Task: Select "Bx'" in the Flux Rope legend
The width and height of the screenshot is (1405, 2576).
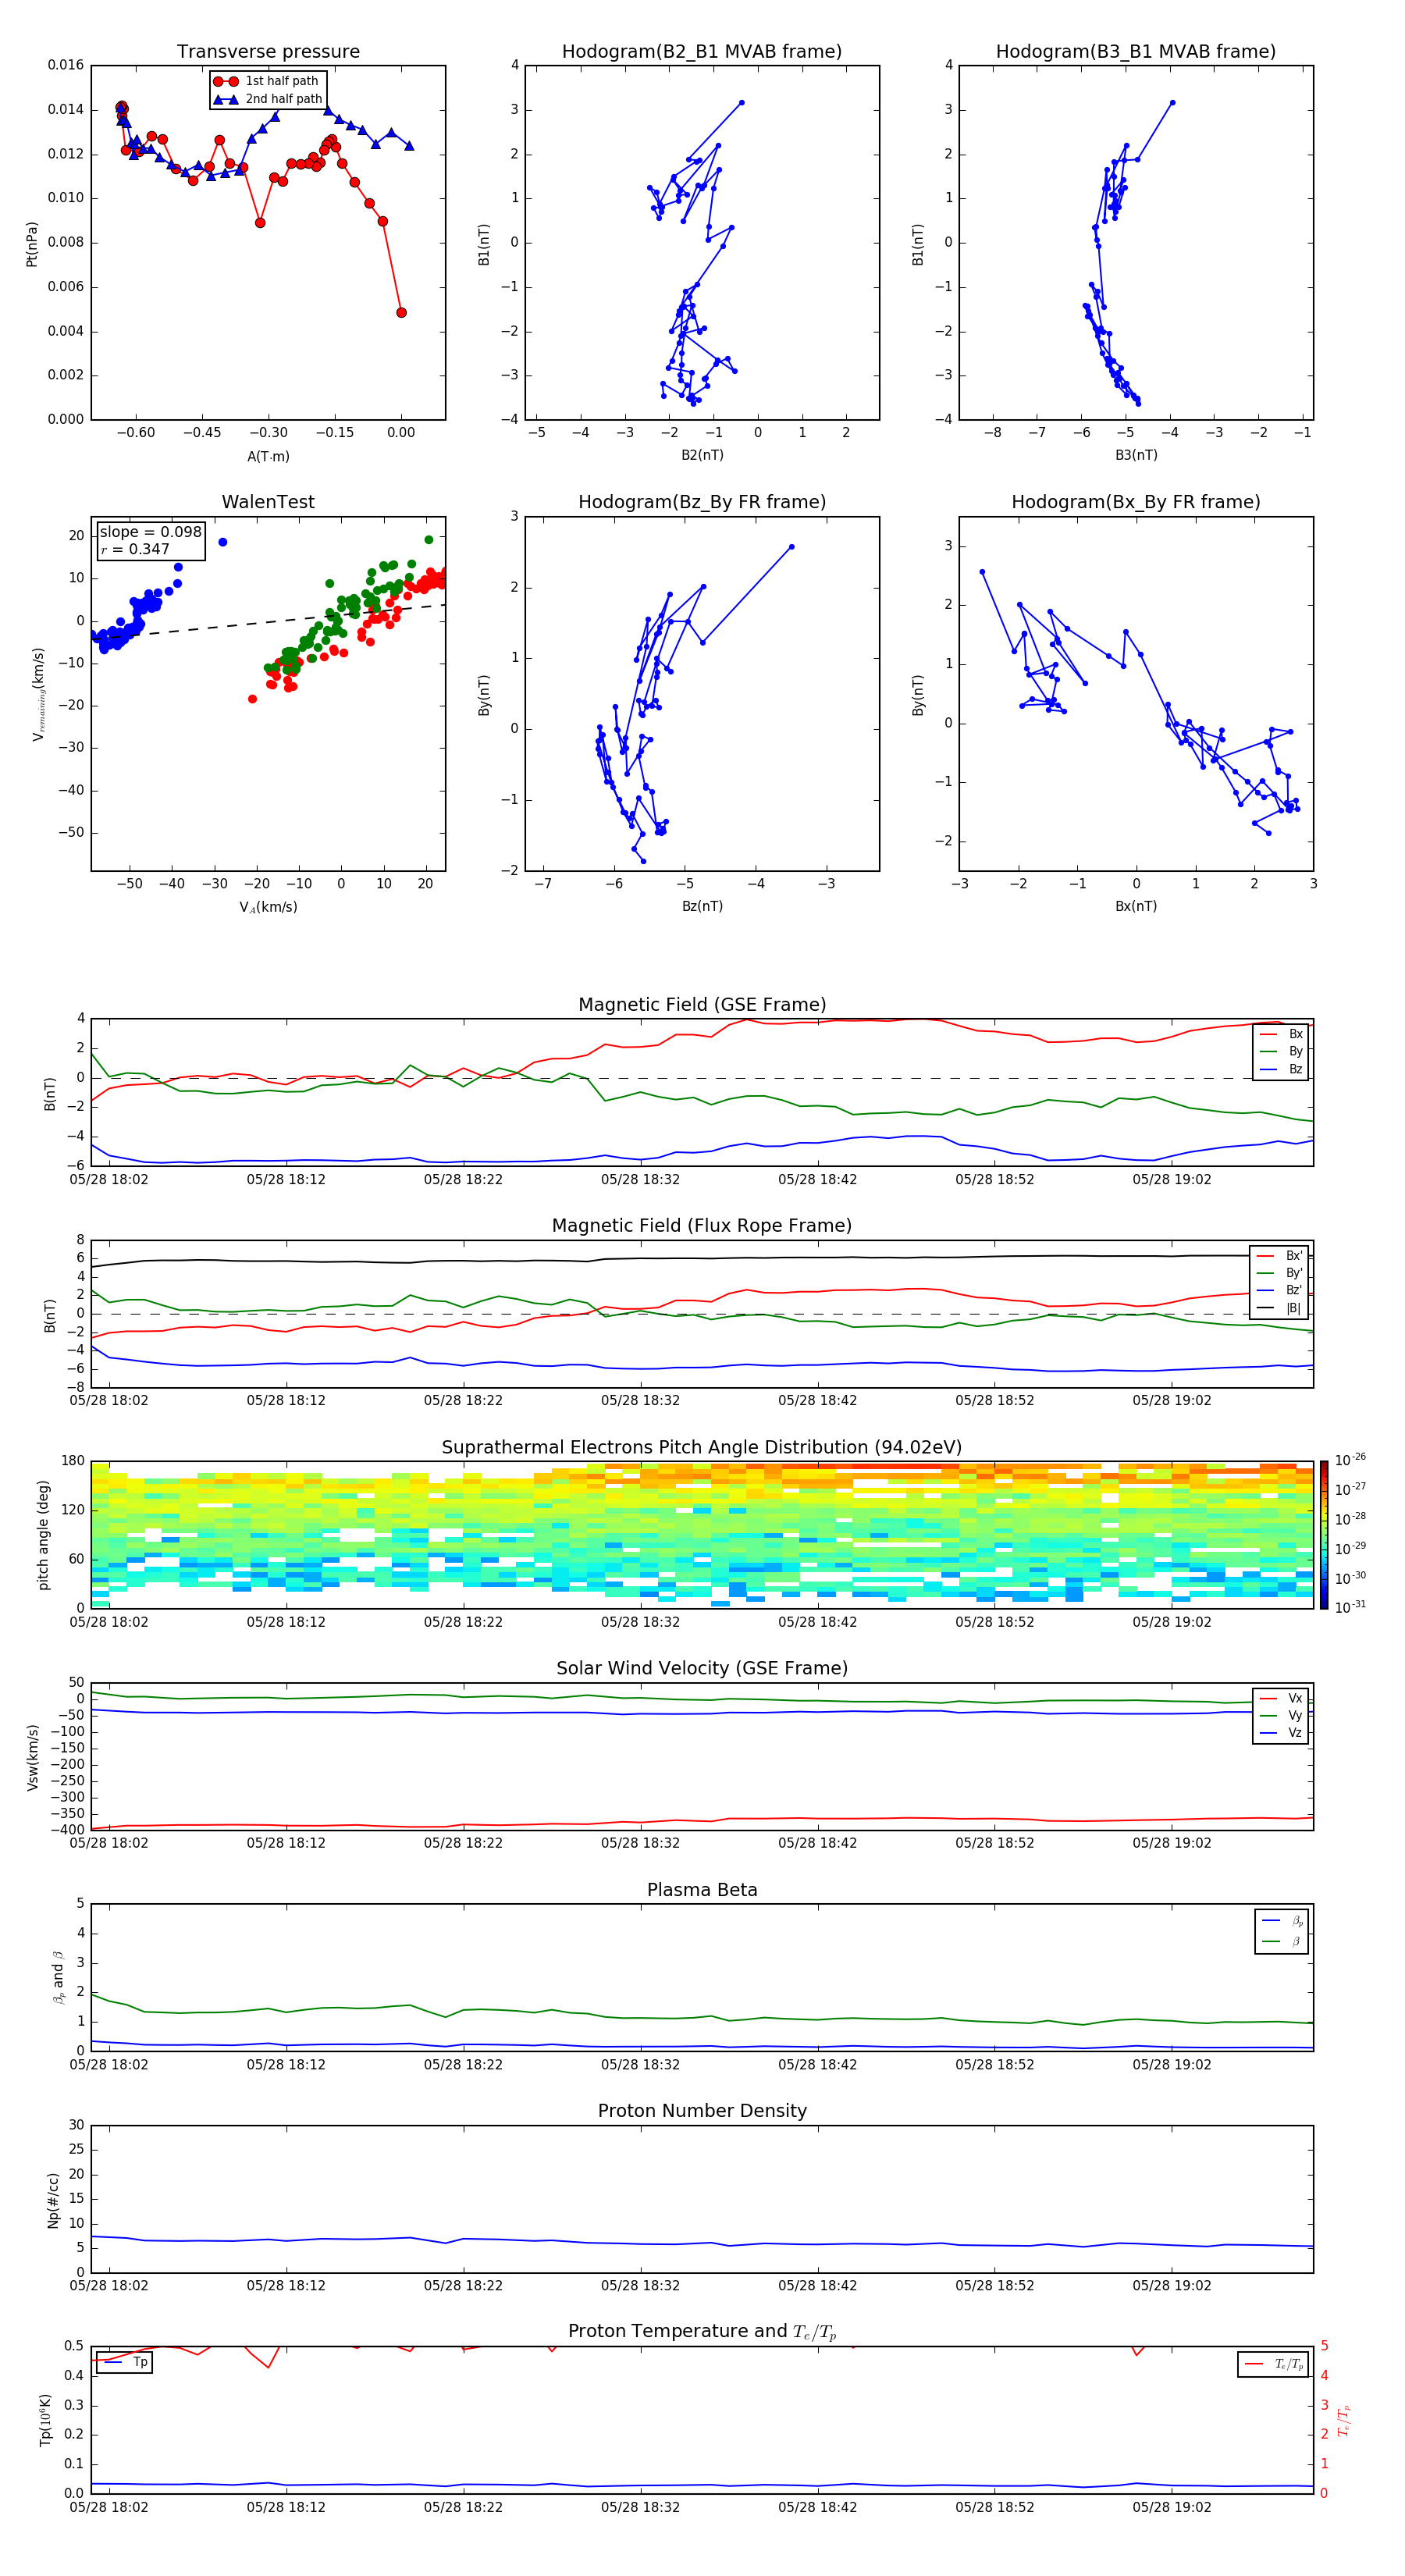Action: pos(1279,1256)
